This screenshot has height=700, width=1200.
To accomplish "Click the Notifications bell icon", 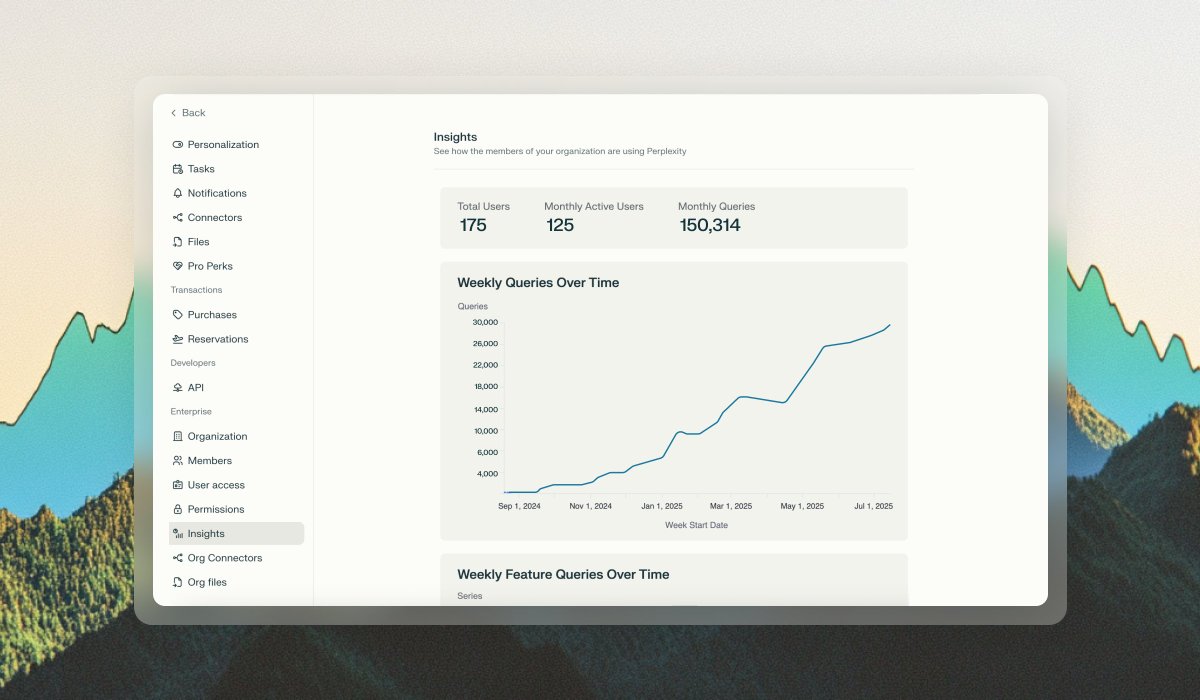I will (177, 193).
